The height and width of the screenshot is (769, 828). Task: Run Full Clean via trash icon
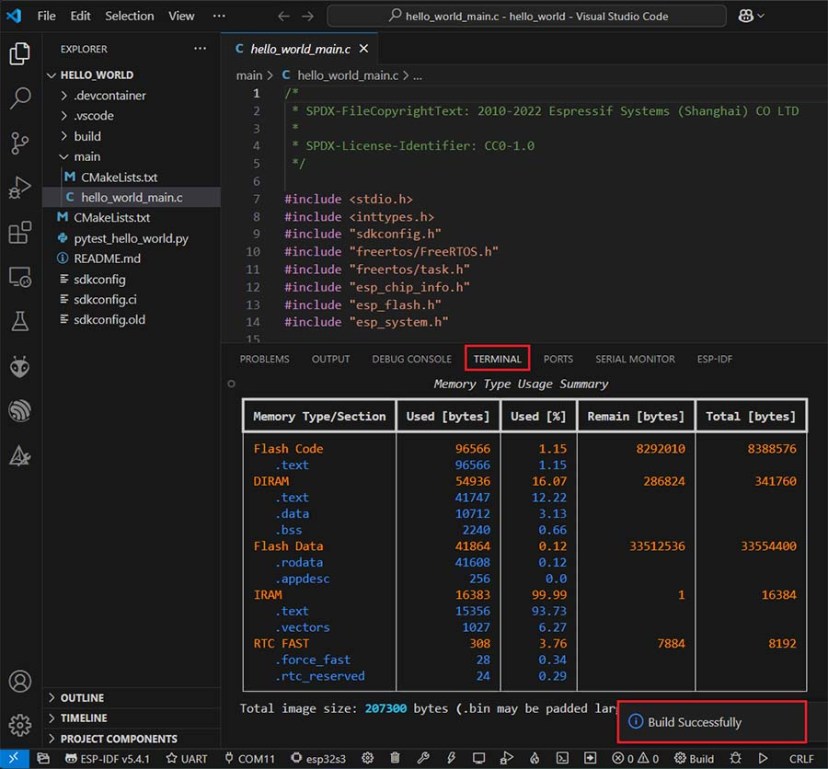395,758
